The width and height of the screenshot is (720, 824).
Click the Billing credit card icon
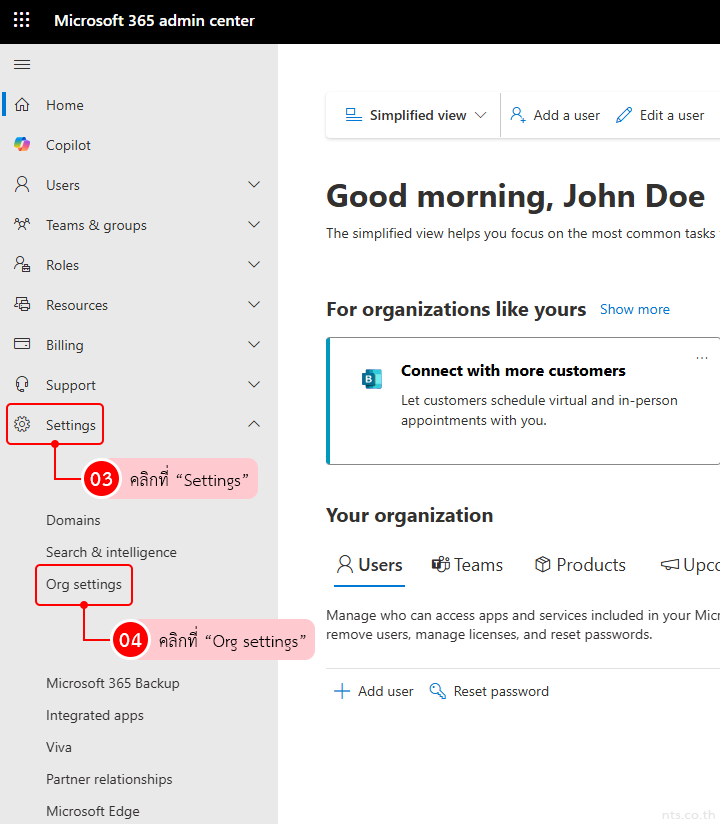pos(22,344)
